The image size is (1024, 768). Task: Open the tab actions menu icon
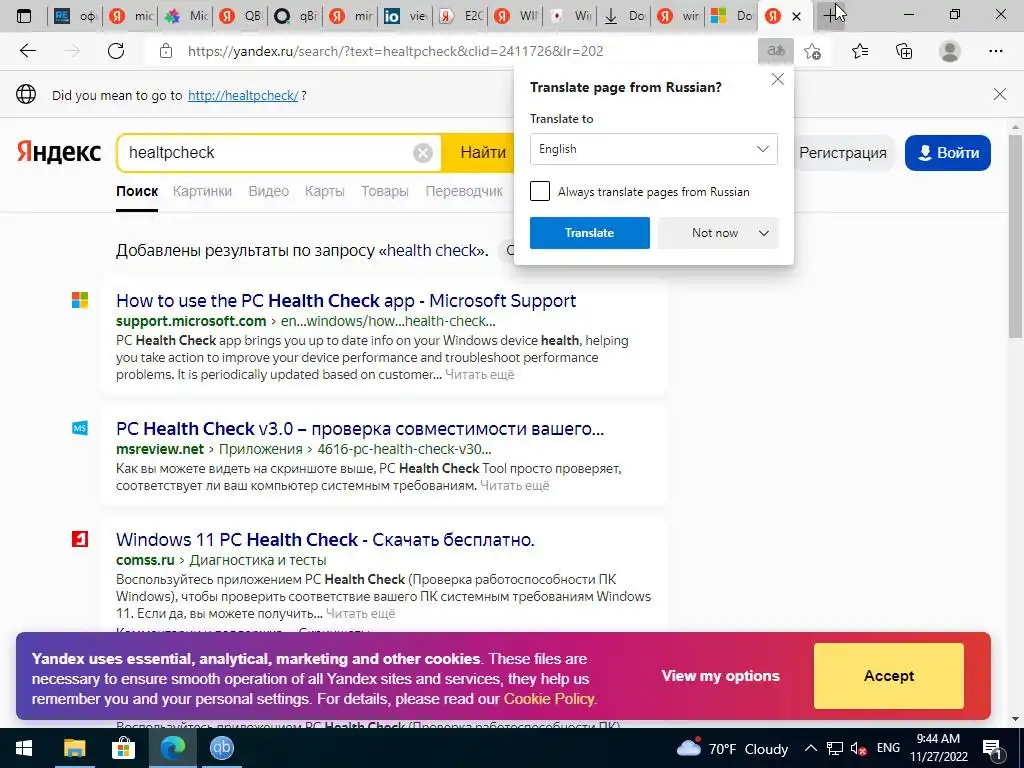(x=24, y=16)
